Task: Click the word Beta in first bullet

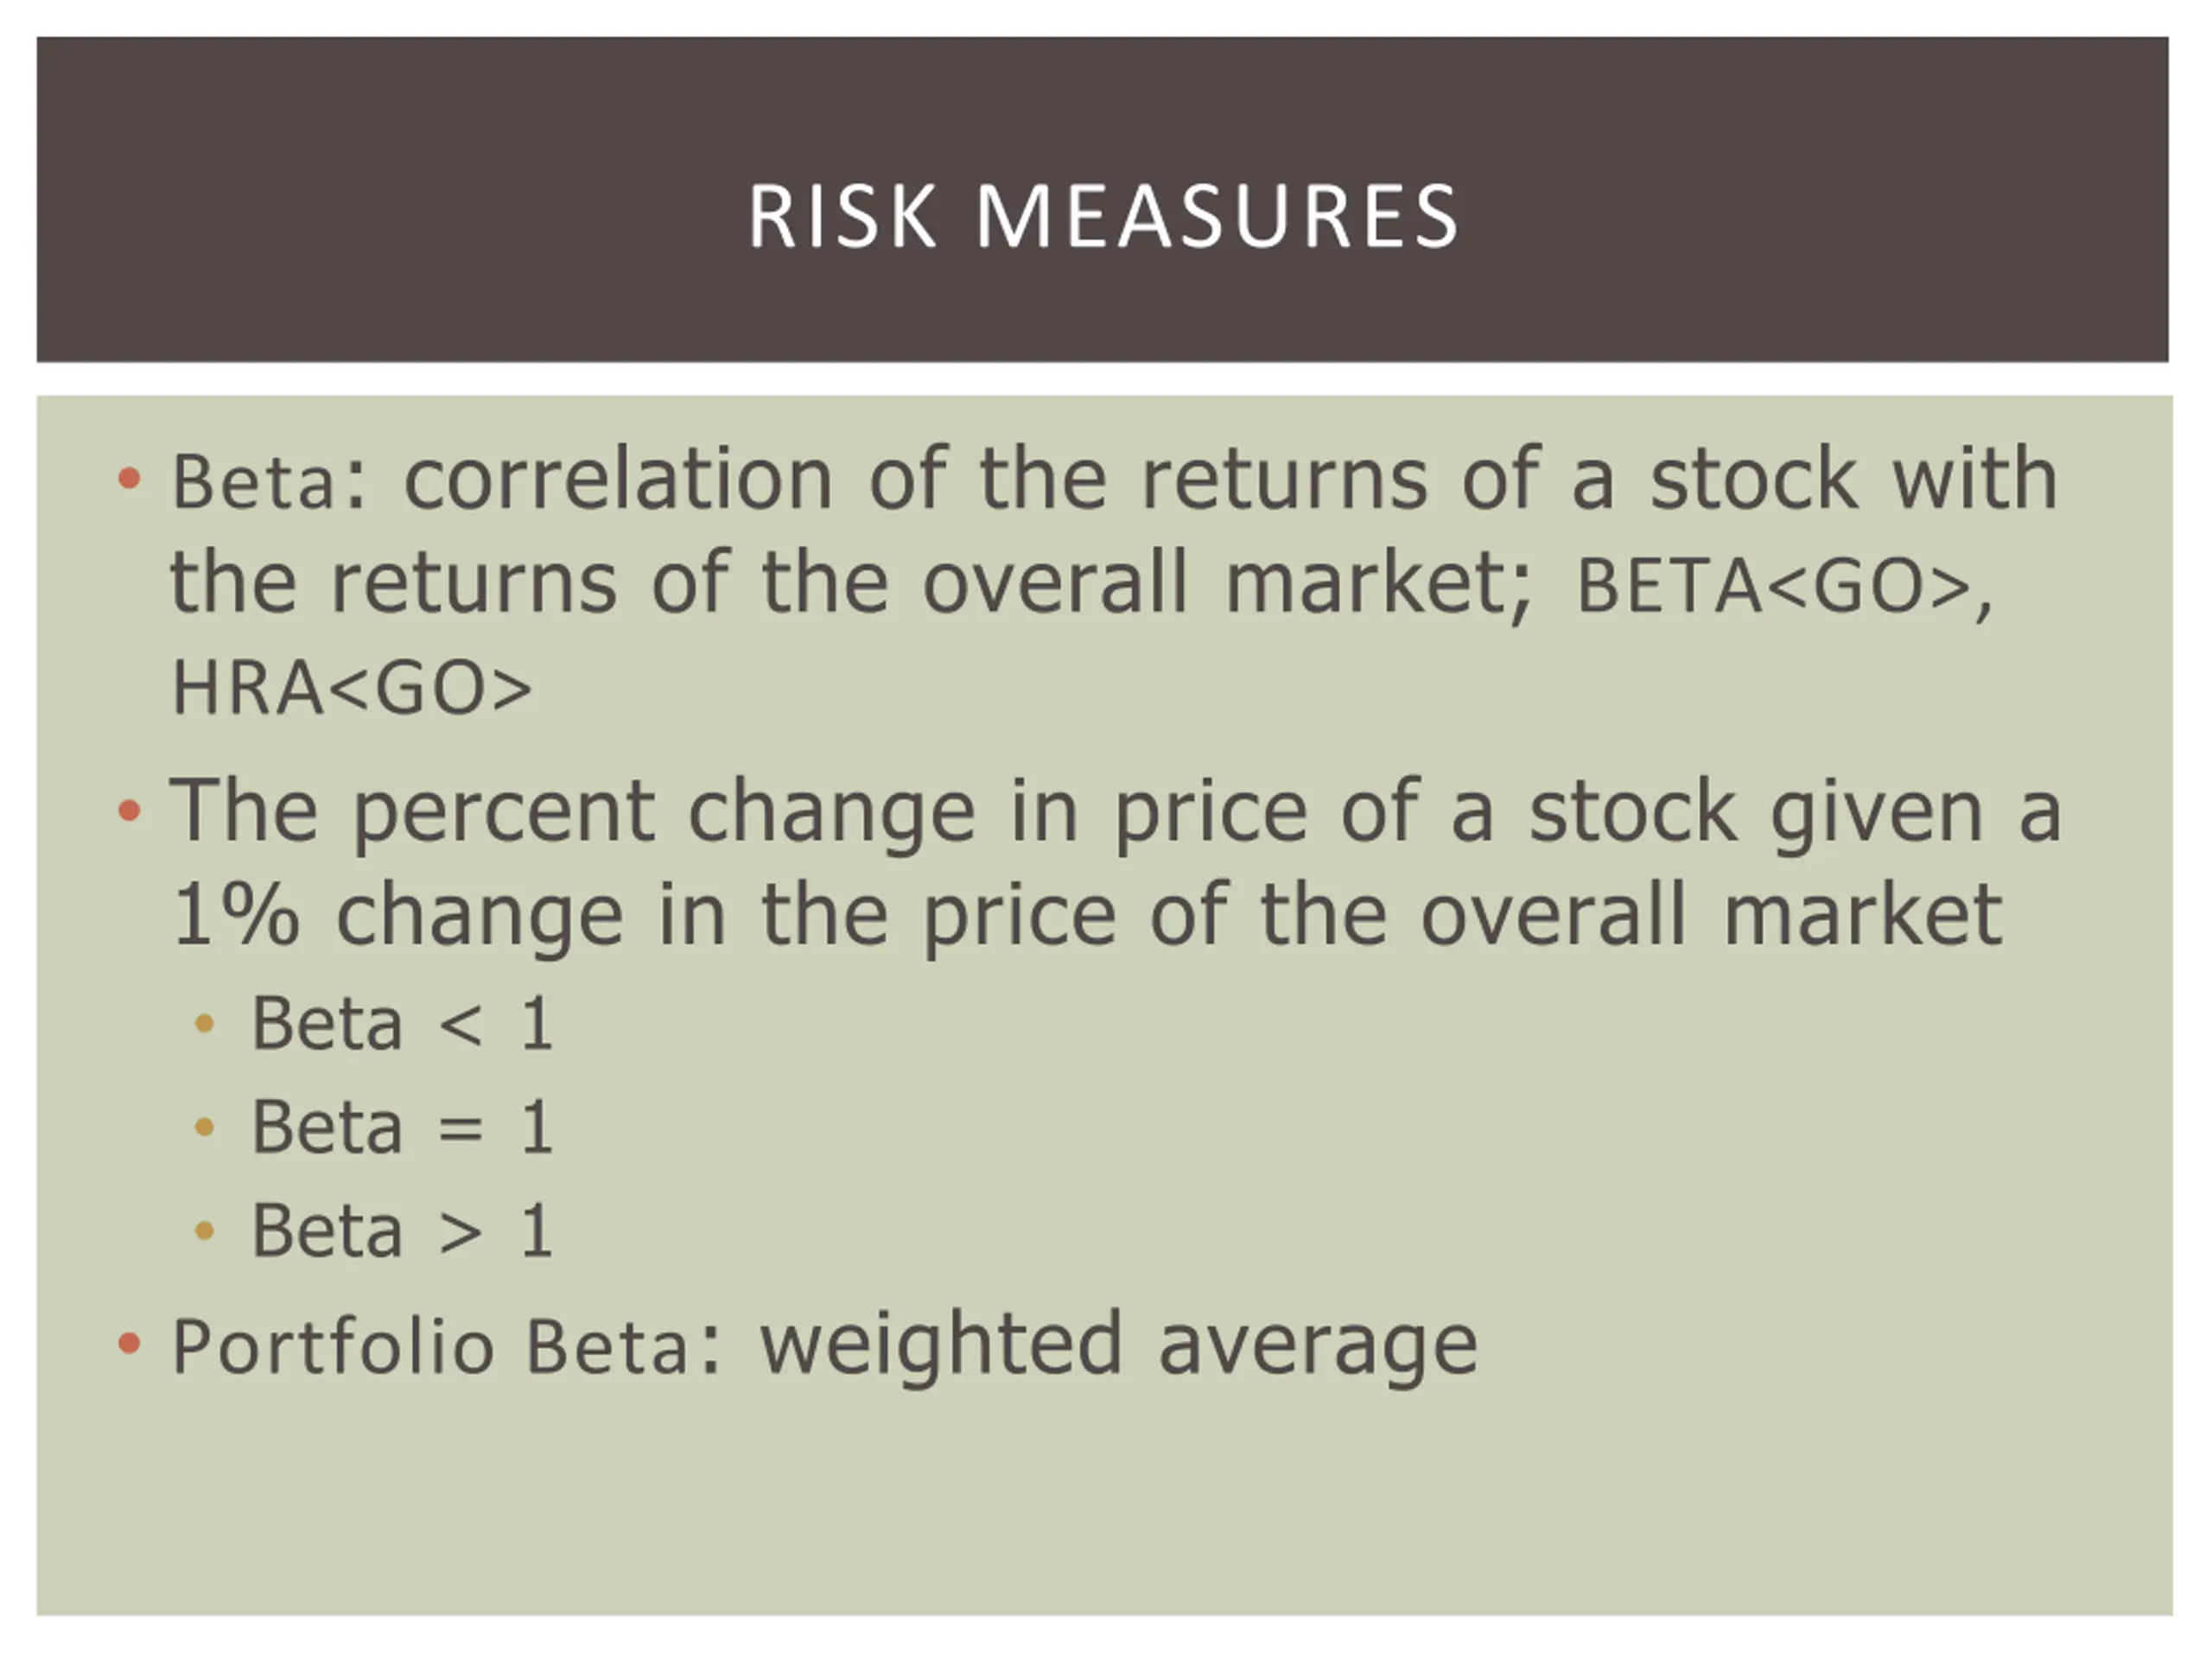Action: [x=254, y=481]
